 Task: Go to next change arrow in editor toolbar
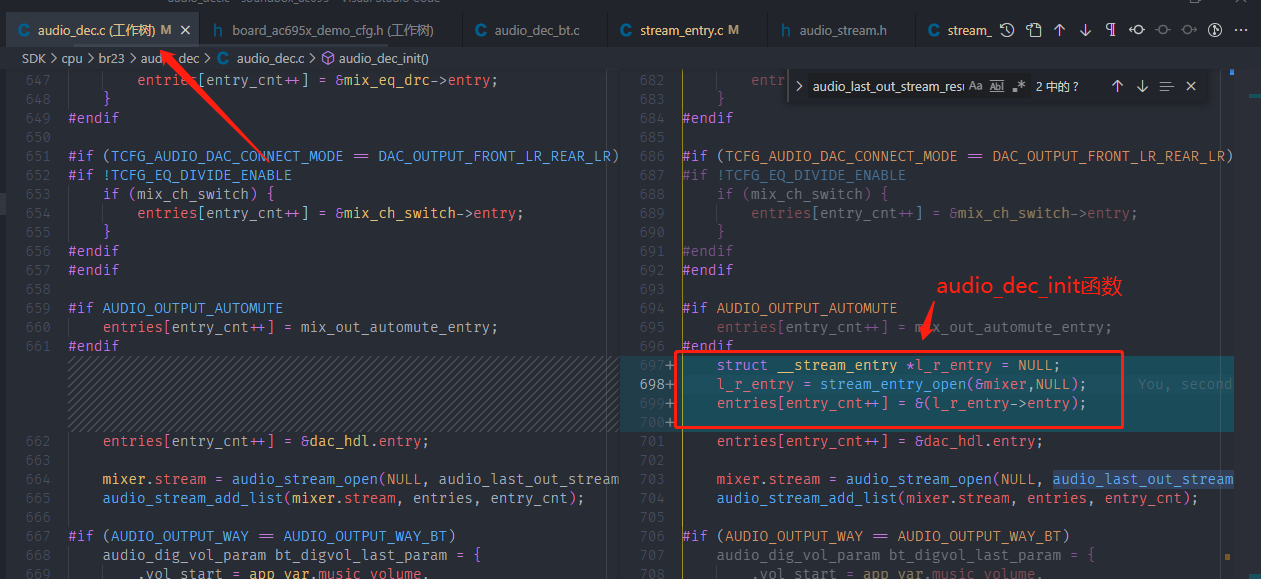coord(1085,30)
